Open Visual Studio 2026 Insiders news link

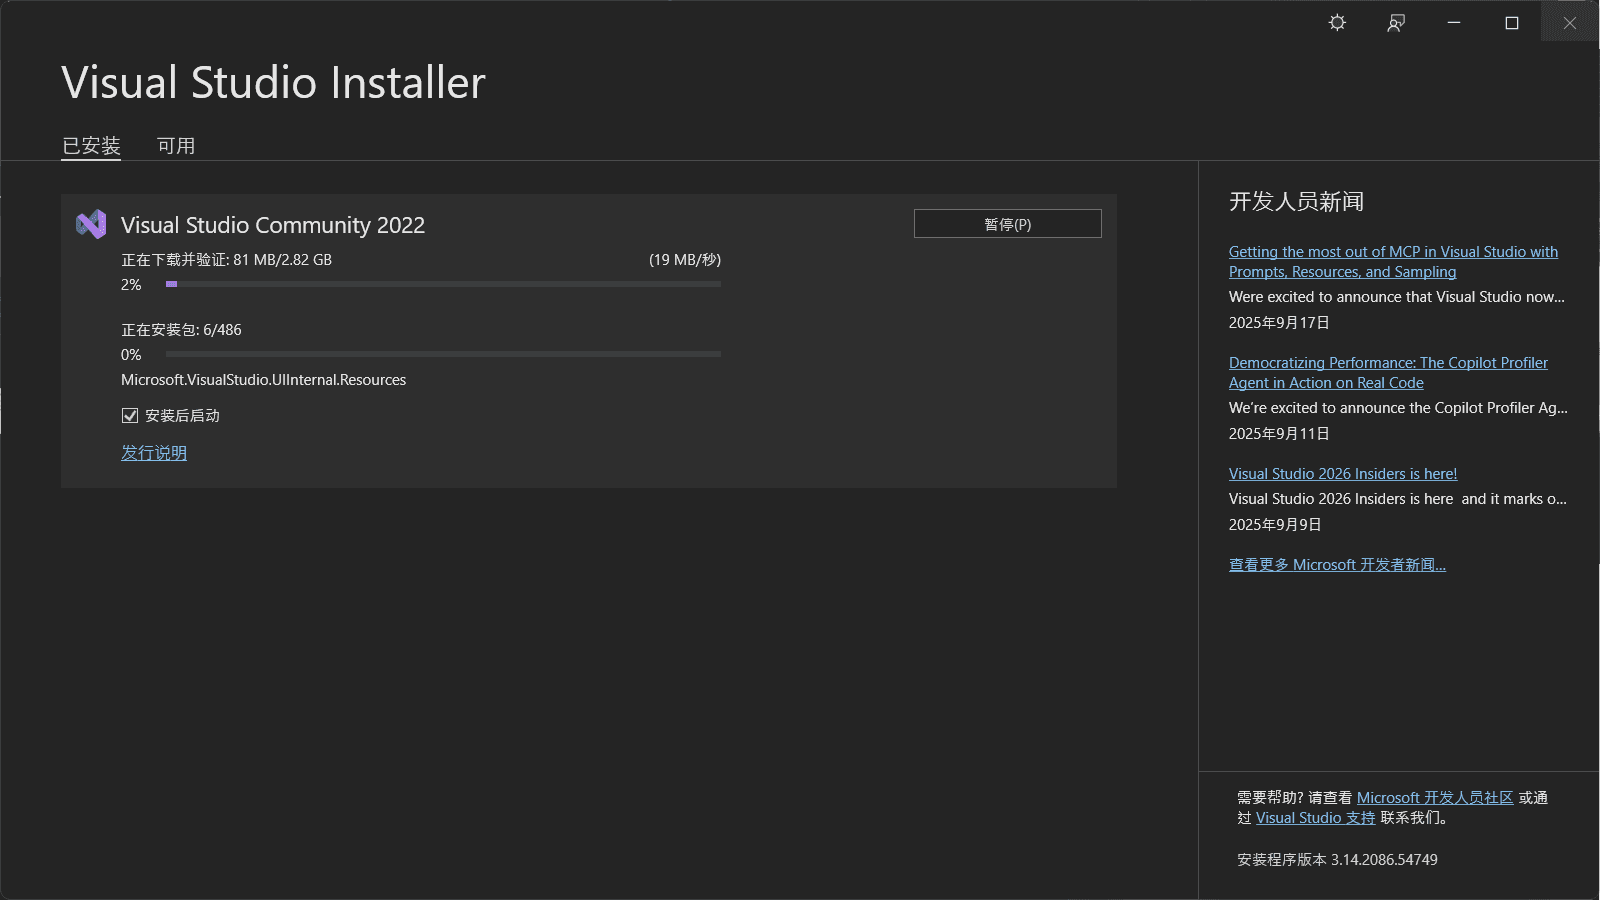coord(1342,474)
